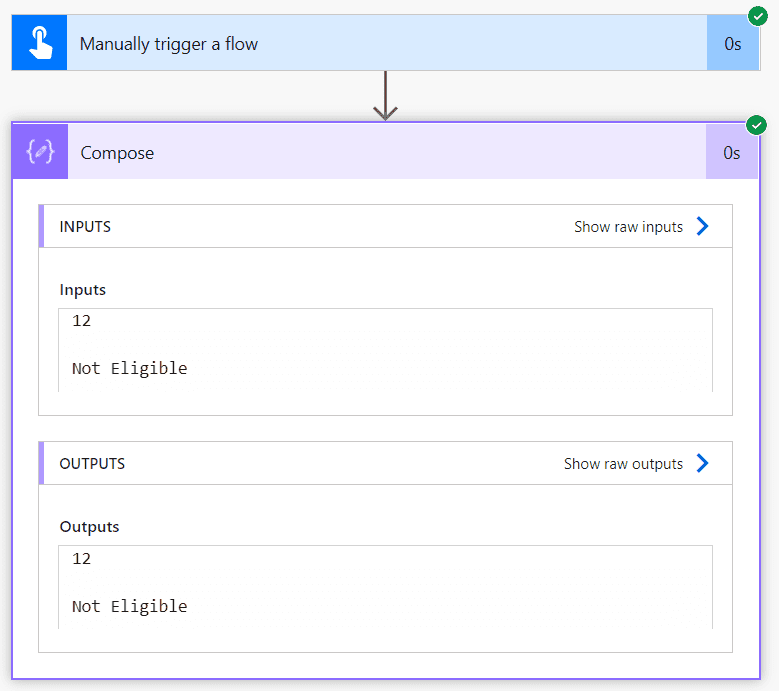
Task: Click the 0s duration on Compose card
Action: point(731,153)
